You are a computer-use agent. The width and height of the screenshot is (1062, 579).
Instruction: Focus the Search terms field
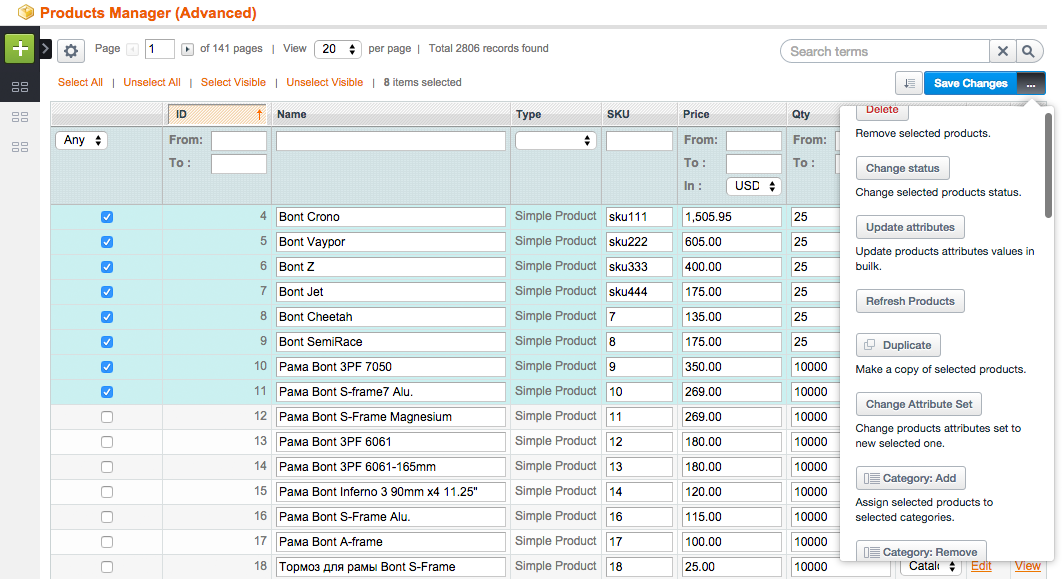click(886, 51)
